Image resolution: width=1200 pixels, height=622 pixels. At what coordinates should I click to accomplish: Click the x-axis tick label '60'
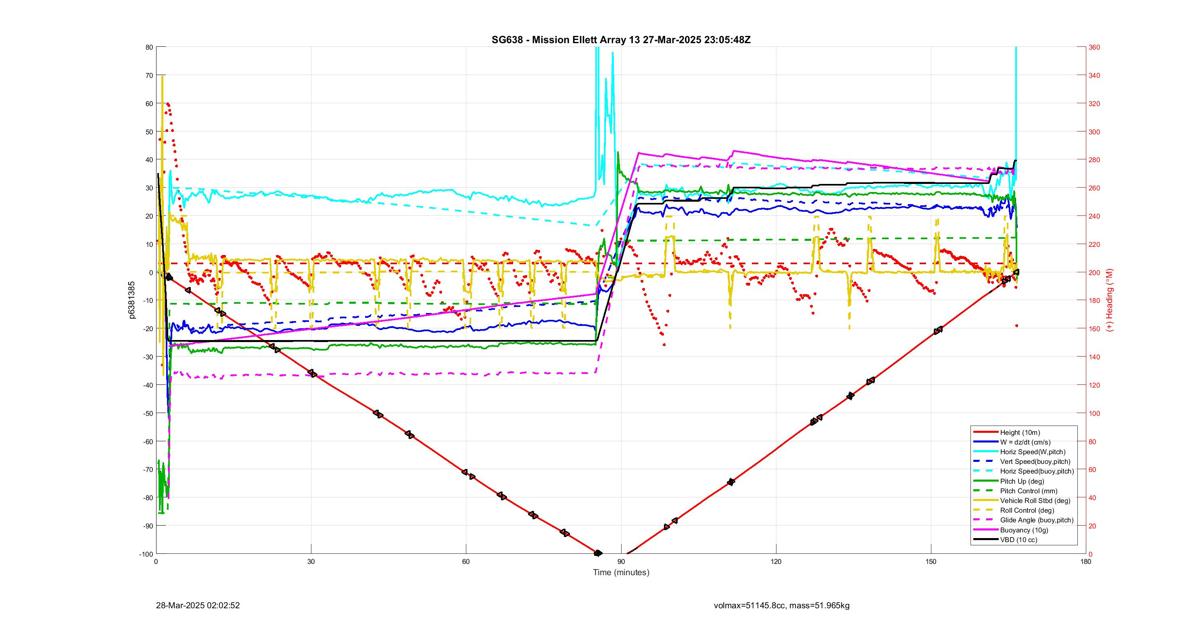coord(466,562)
